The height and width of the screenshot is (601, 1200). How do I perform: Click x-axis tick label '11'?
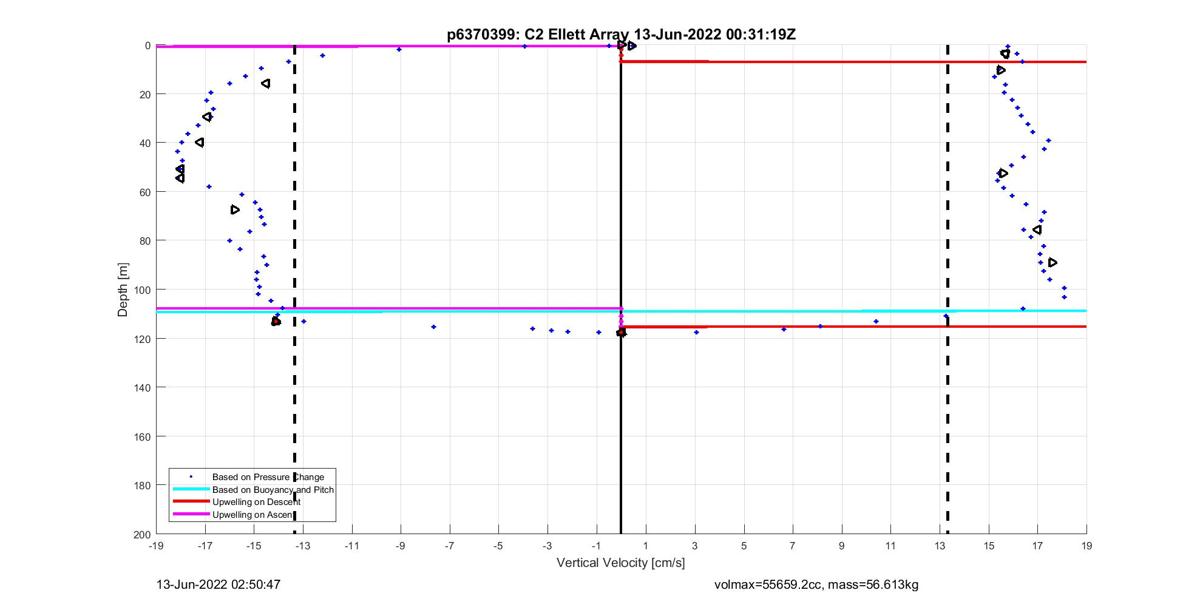click(x=890, y=546)
